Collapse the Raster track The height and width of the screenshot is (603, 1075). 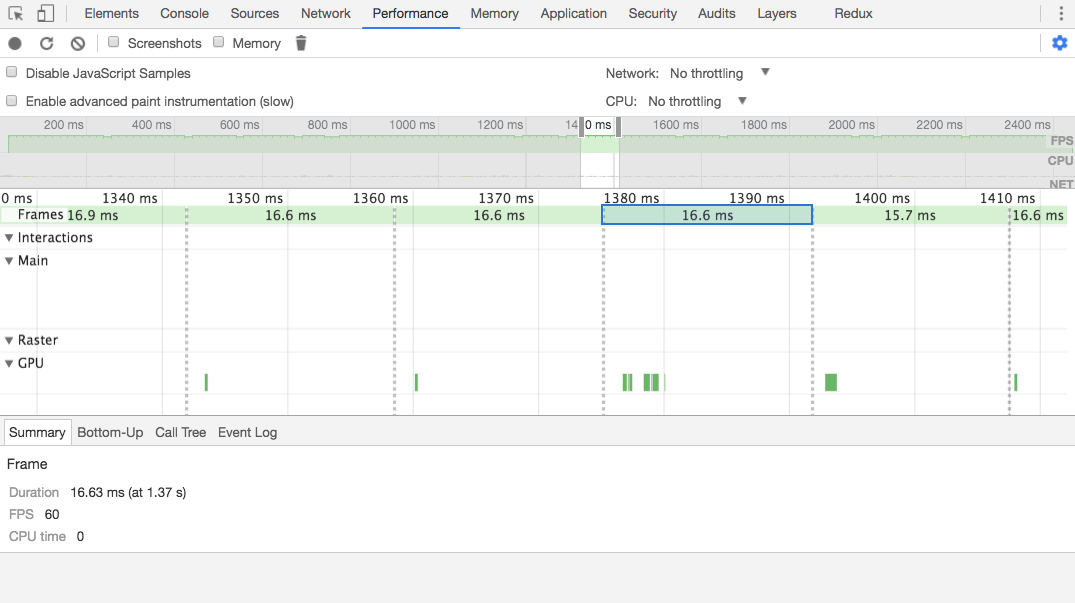(9, 340)
